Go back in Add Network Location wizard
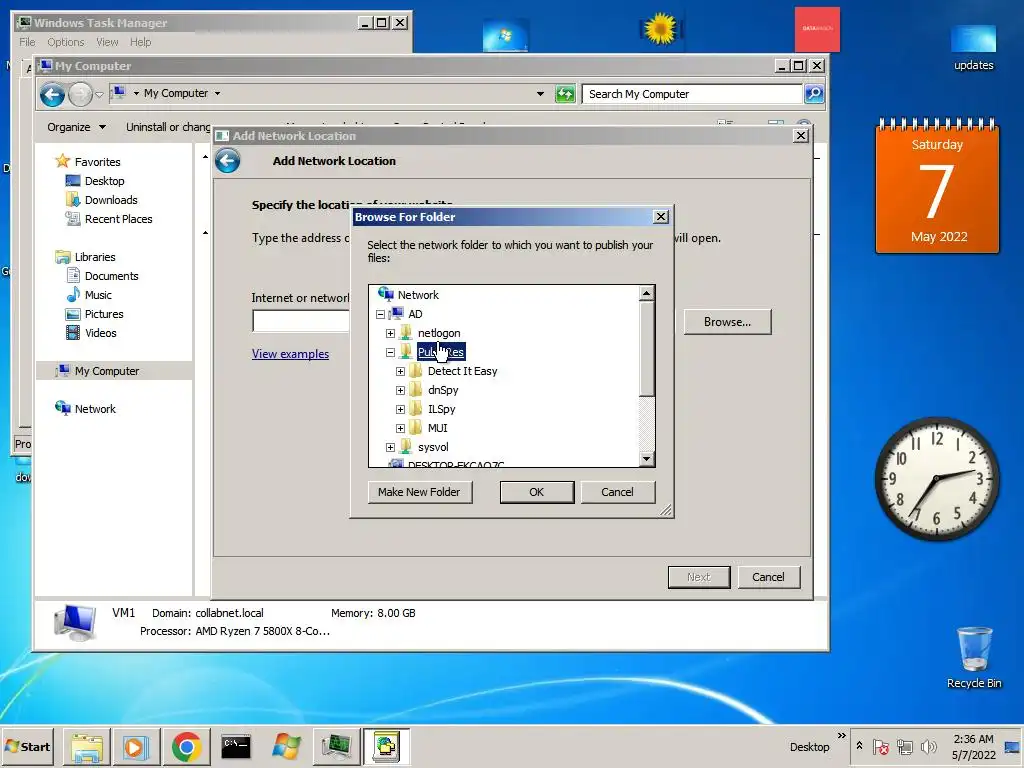 (x=228, y=161)
